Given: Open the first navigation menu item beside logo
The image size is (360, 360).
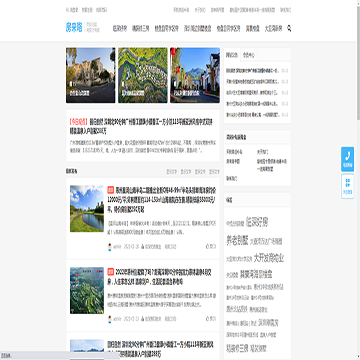Looking at the screenshot, I should (x=120, y=28).
